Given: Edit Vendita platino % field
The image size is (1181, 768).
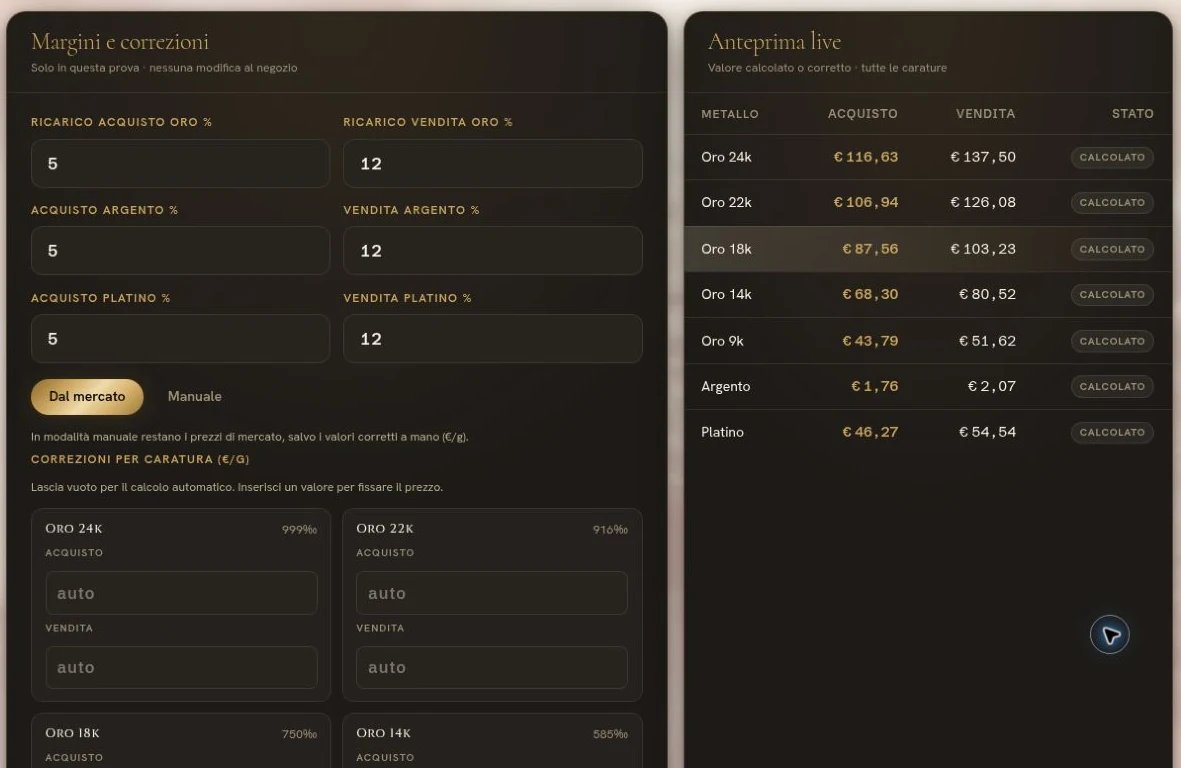Looking at the screenshot, I should point(493,339).
